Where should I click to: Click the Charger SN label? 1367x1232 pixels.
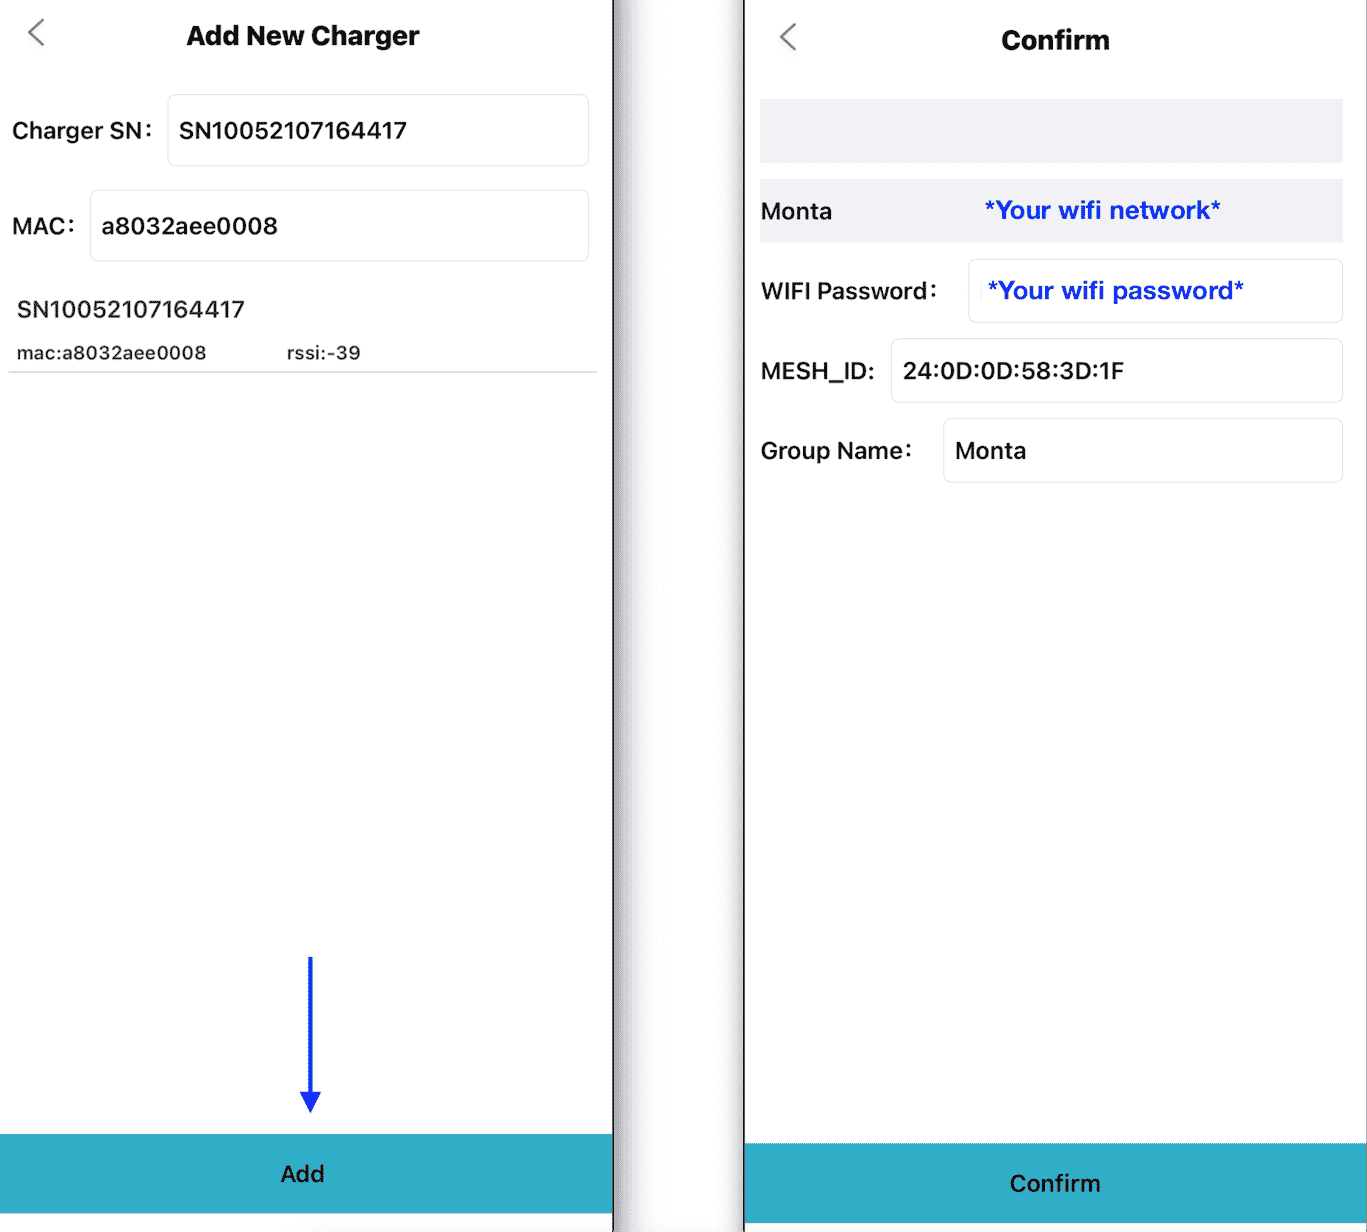coord(82,131)
